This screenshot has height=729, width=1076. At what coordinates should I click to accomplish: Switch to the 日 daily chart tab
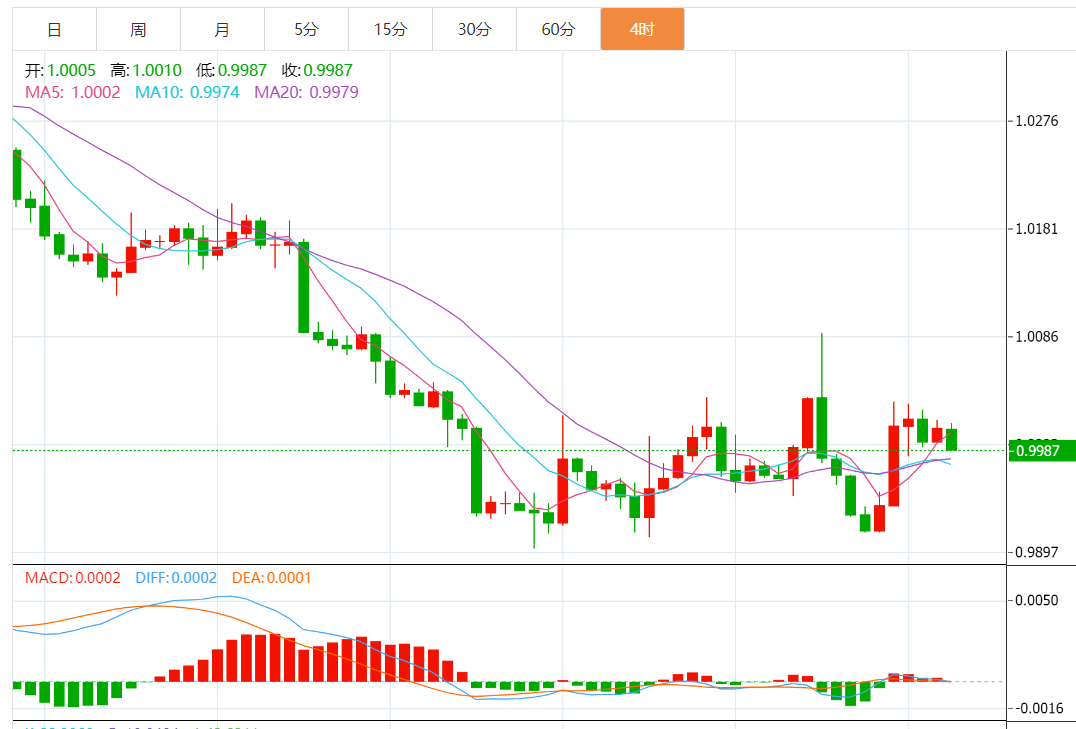(54, 30)
